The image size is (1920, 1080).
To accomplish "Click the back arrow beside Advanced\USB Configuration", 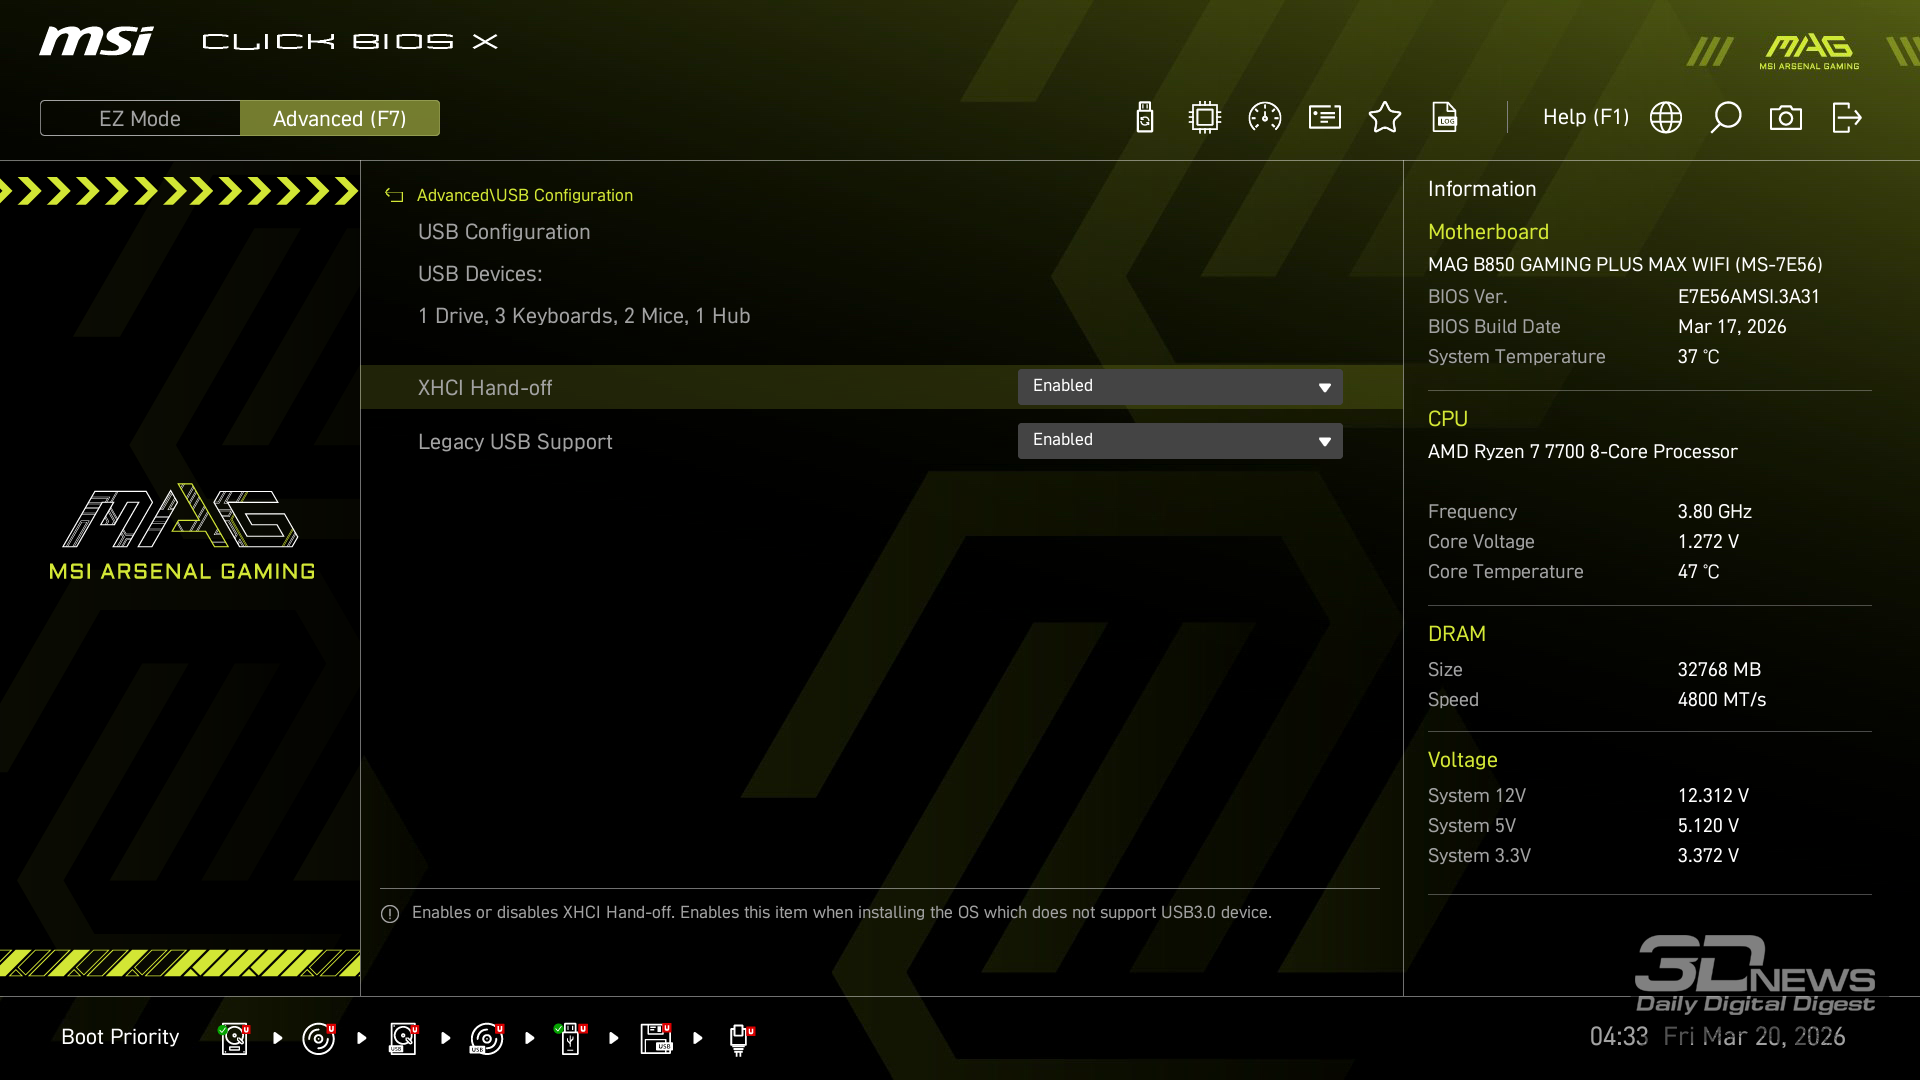I will pyautogui.click(x=394, y=196).
